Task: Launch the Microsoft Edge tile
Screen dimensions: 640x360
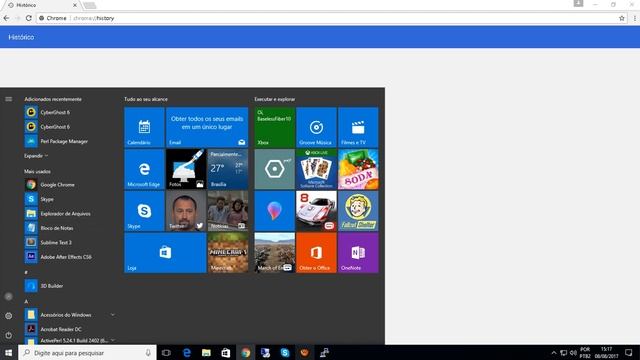Action: pyautogui.click(x=144, y=169)
